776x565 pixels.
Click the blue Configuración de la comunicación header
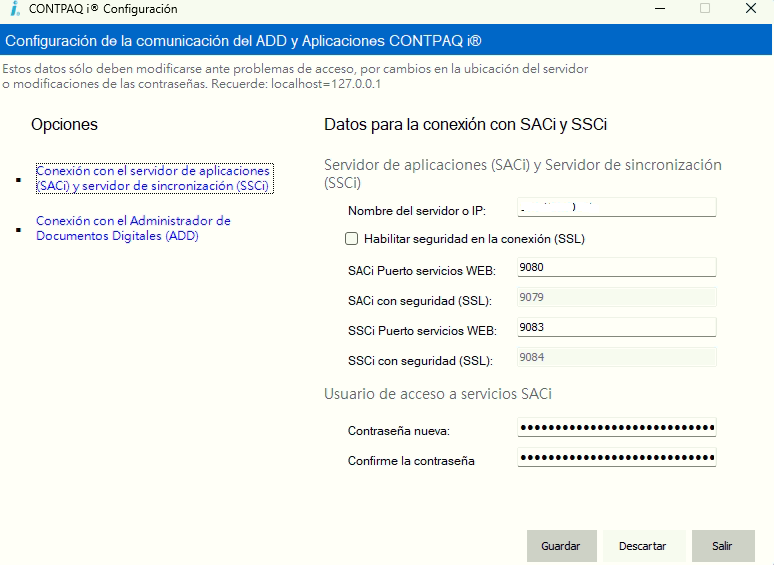(x=388, y=41)
